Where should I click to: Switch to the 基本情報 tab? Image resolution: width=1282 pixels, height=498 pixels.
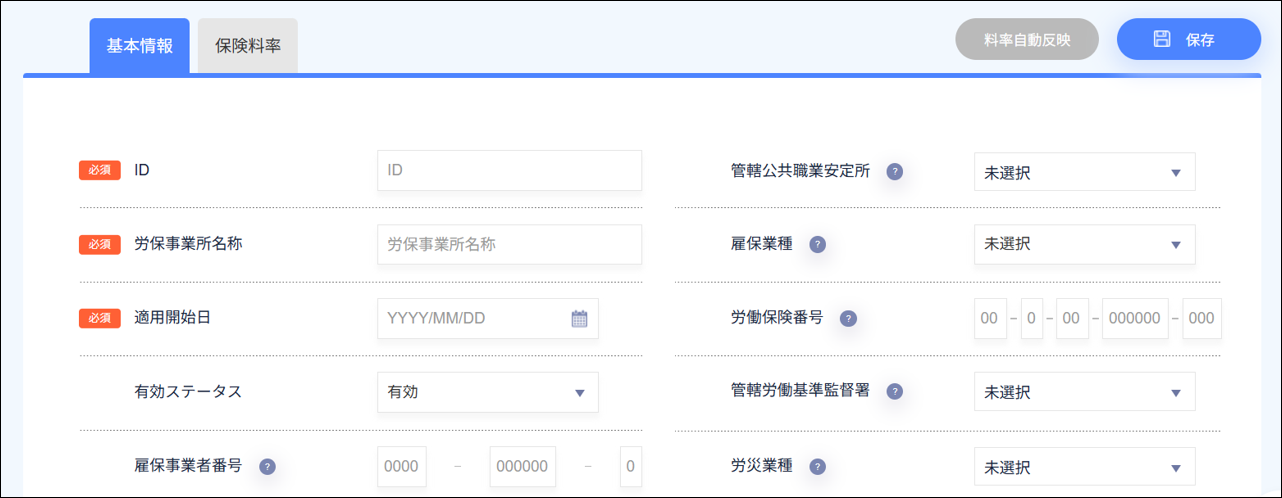(140, 46)
